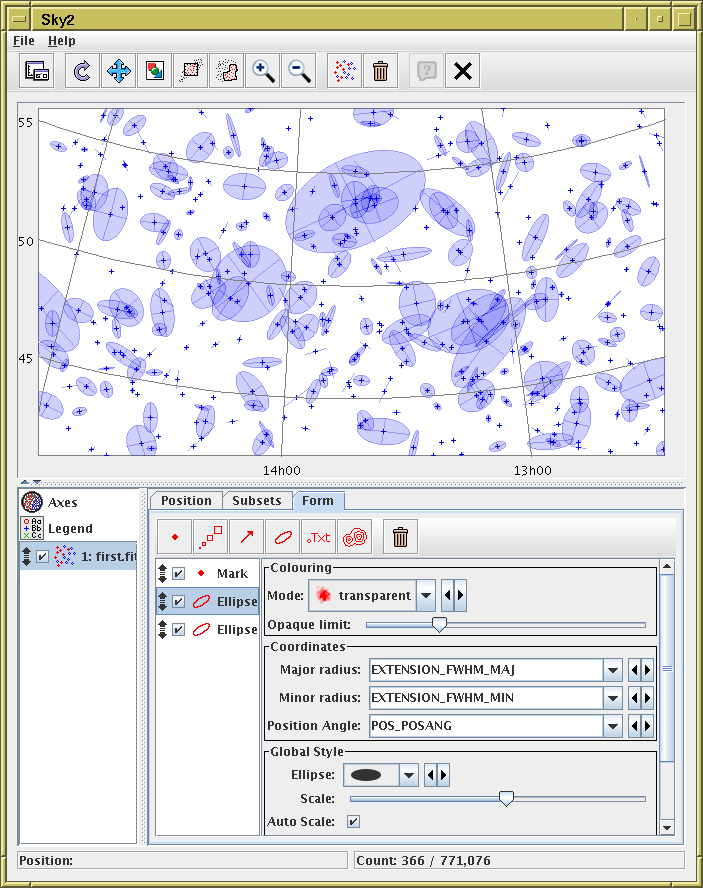Click the Zoom Out magnifier icon
The height and width of the screenshot is (888, 703).
(x=299, y=71)
